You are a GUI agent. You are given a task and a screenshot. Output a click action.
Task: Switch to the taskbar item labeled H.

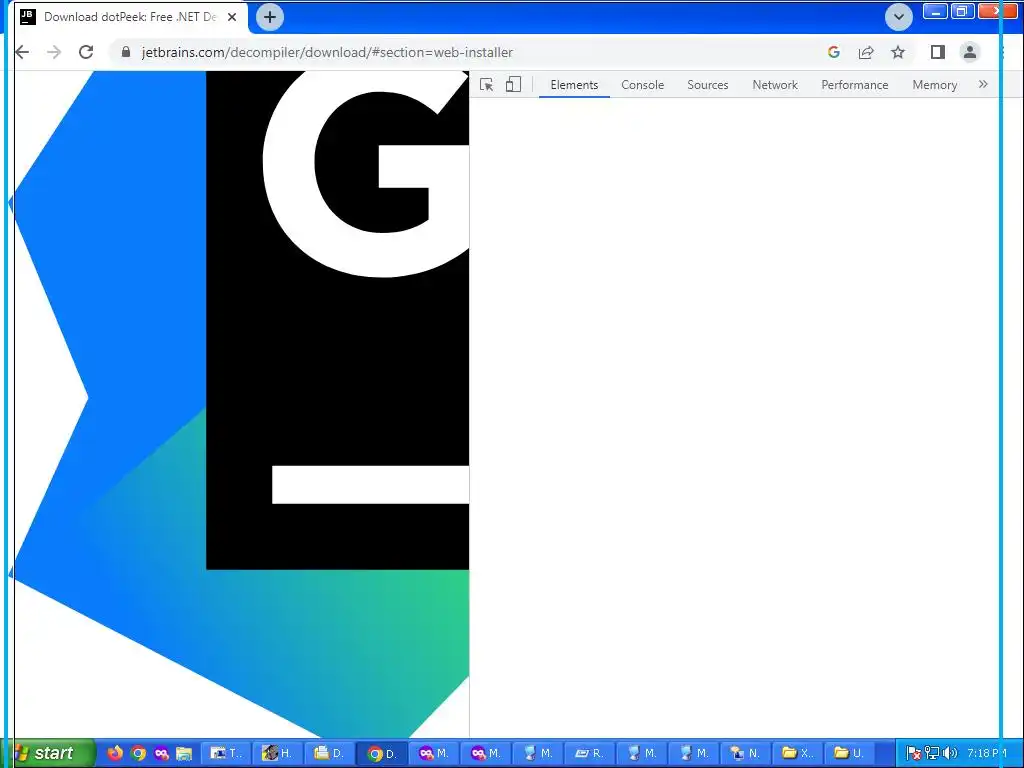(x=277, y=753)
